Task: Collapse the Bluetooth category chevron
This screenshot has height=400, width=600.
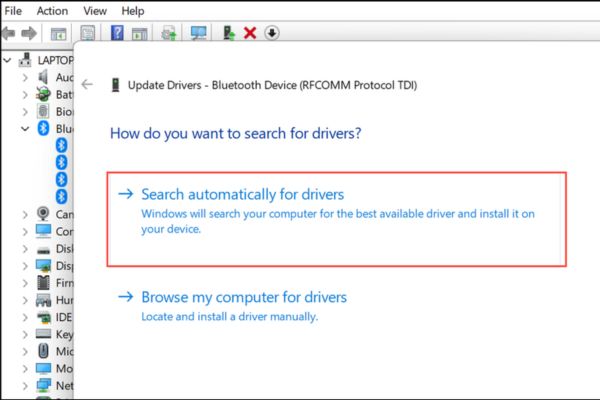Action: coord(25,129)
